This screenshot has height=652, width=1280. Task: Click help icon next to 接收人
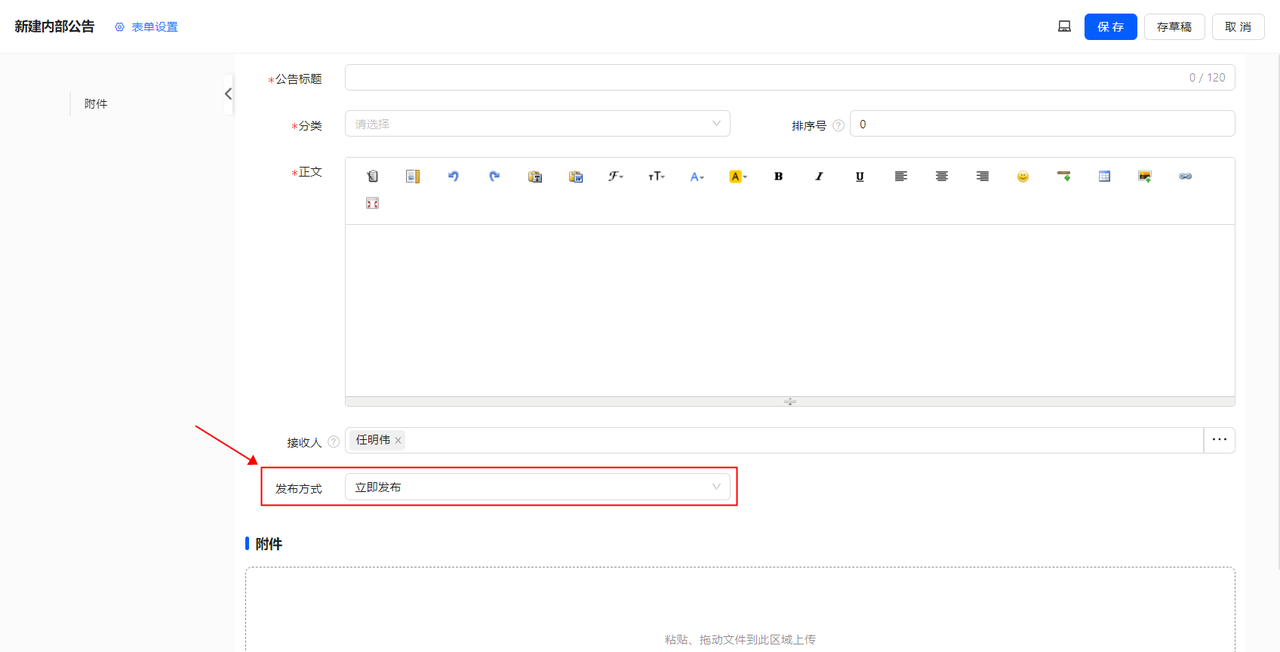point(333,442)
